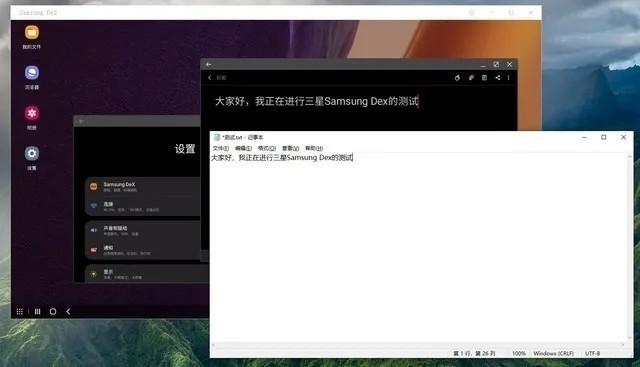This screenshot has width=640, height=367.
Task: Click the UTF-8 encoding status text
Action: point(592,354)
